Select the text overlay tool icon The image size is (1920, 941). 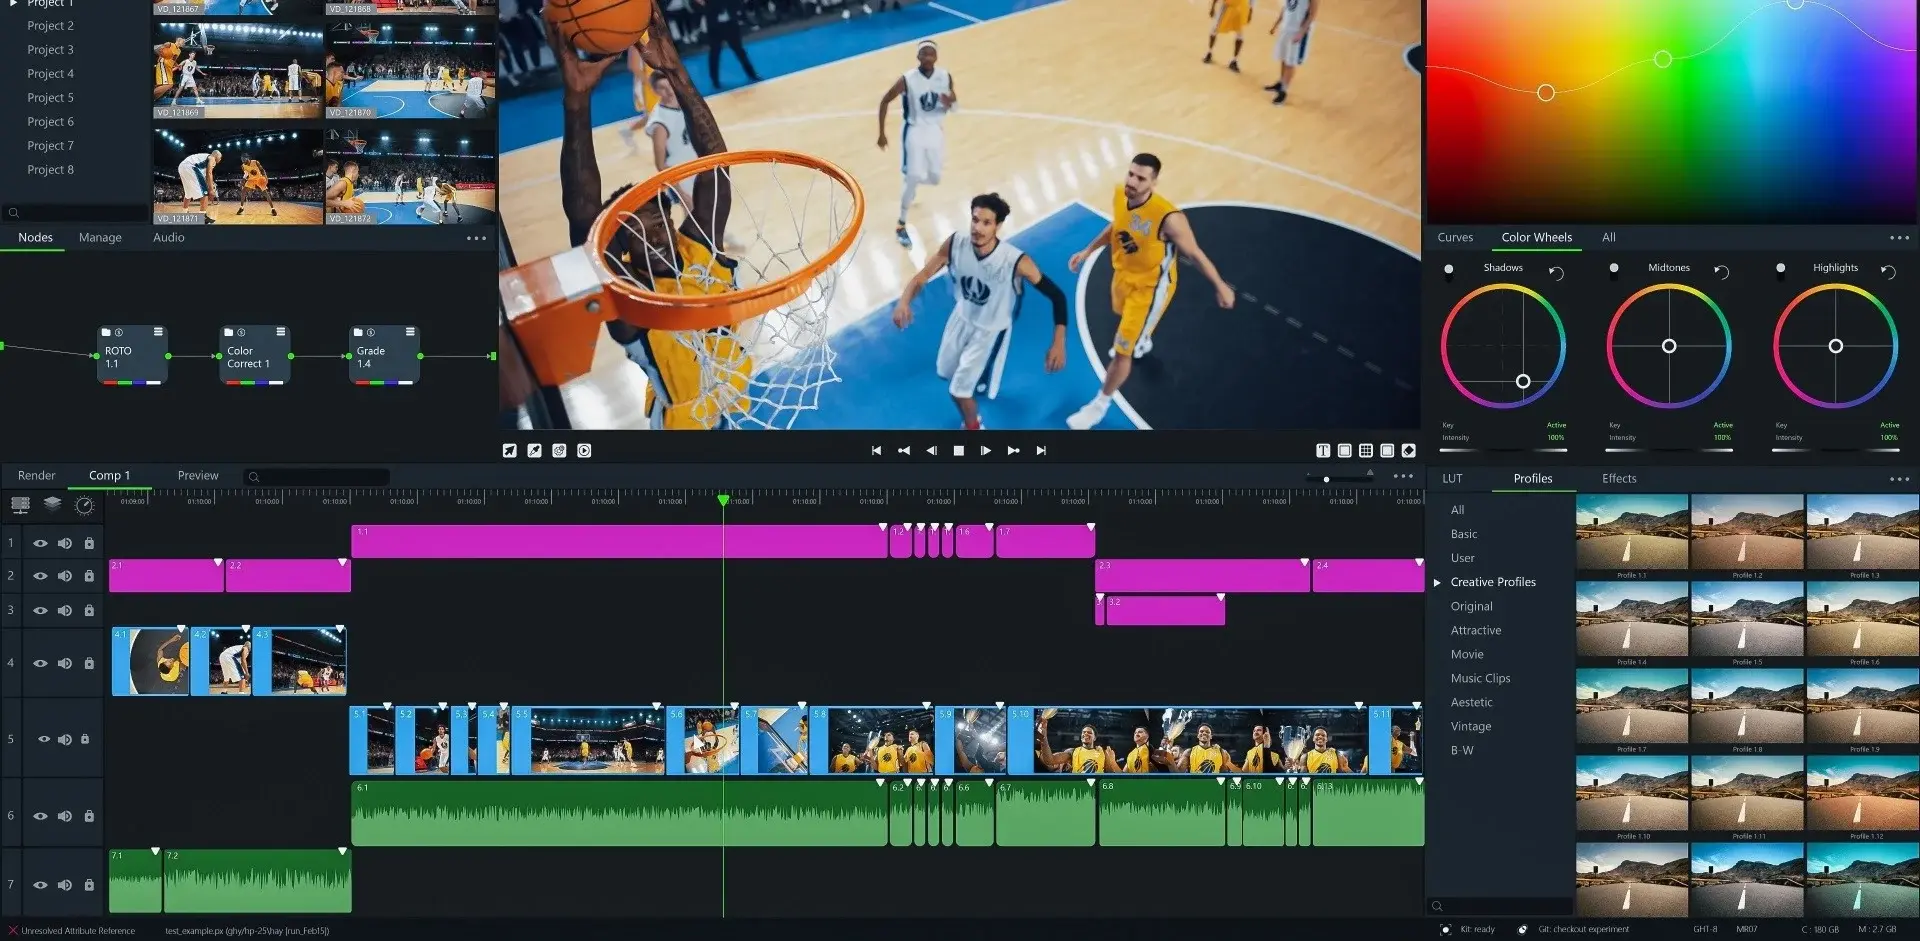coord(1323,451)
